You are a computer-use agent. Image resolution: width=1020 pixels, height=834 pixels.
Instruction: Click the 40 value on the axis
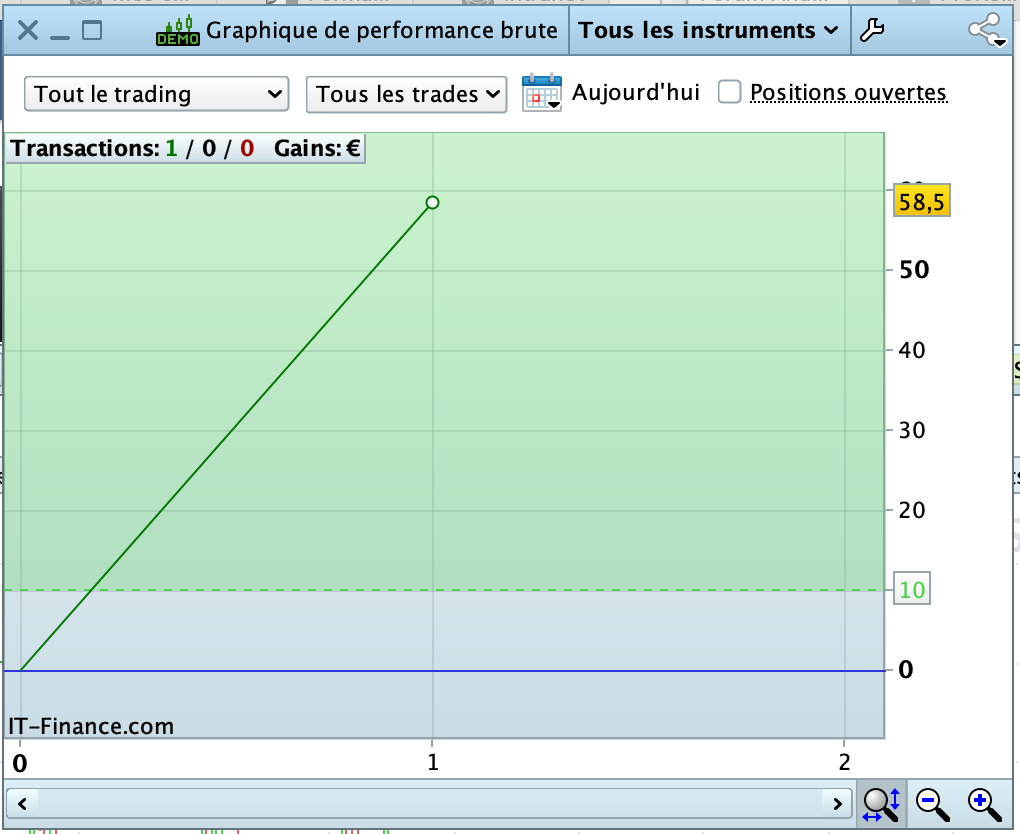pyautogui.click(x=912, y=351)
